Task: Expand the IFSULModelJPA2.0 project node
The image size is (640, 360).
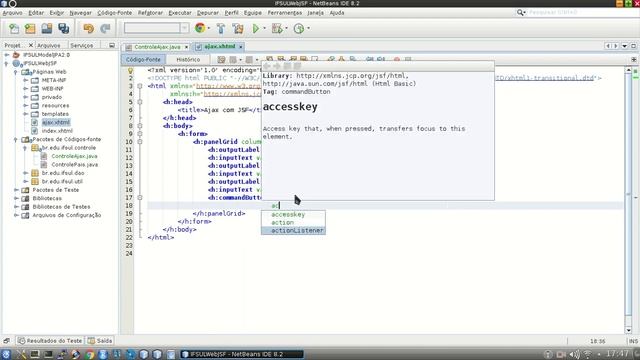Action: tap(7, 55)
